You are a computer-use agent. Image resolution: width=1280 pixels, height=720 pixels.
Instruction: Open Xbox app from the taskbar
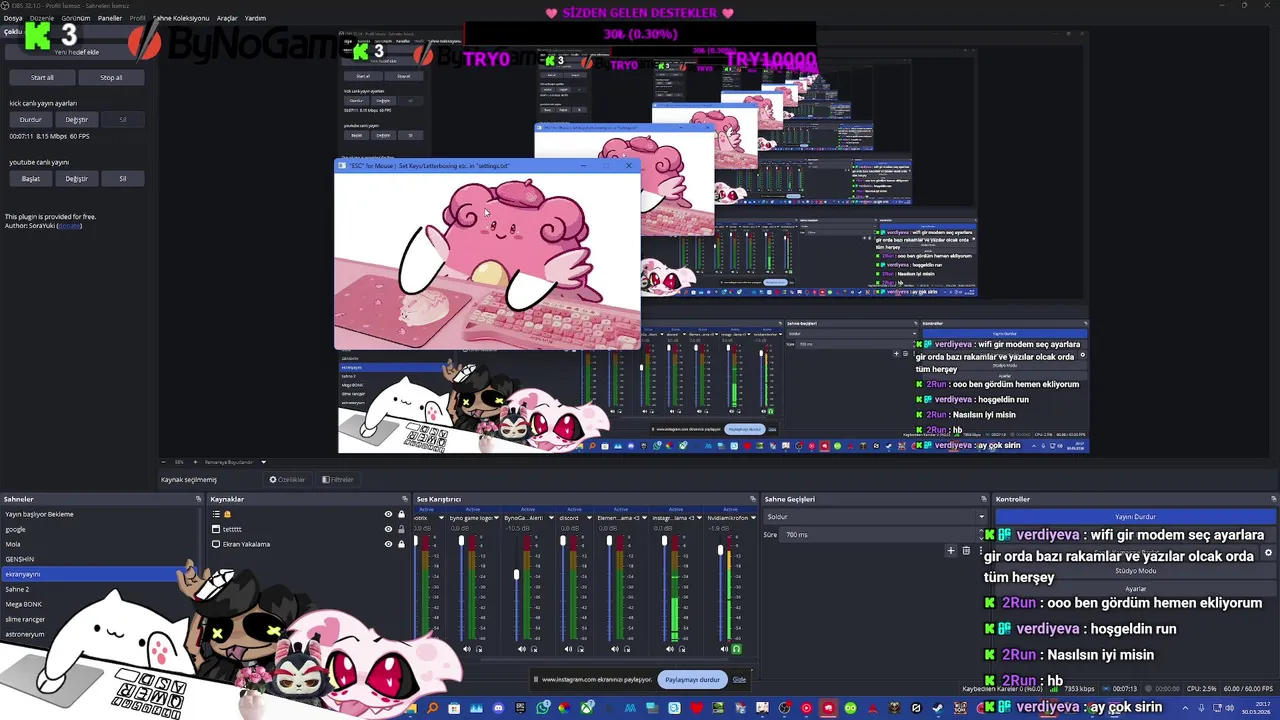pos(587,708)
